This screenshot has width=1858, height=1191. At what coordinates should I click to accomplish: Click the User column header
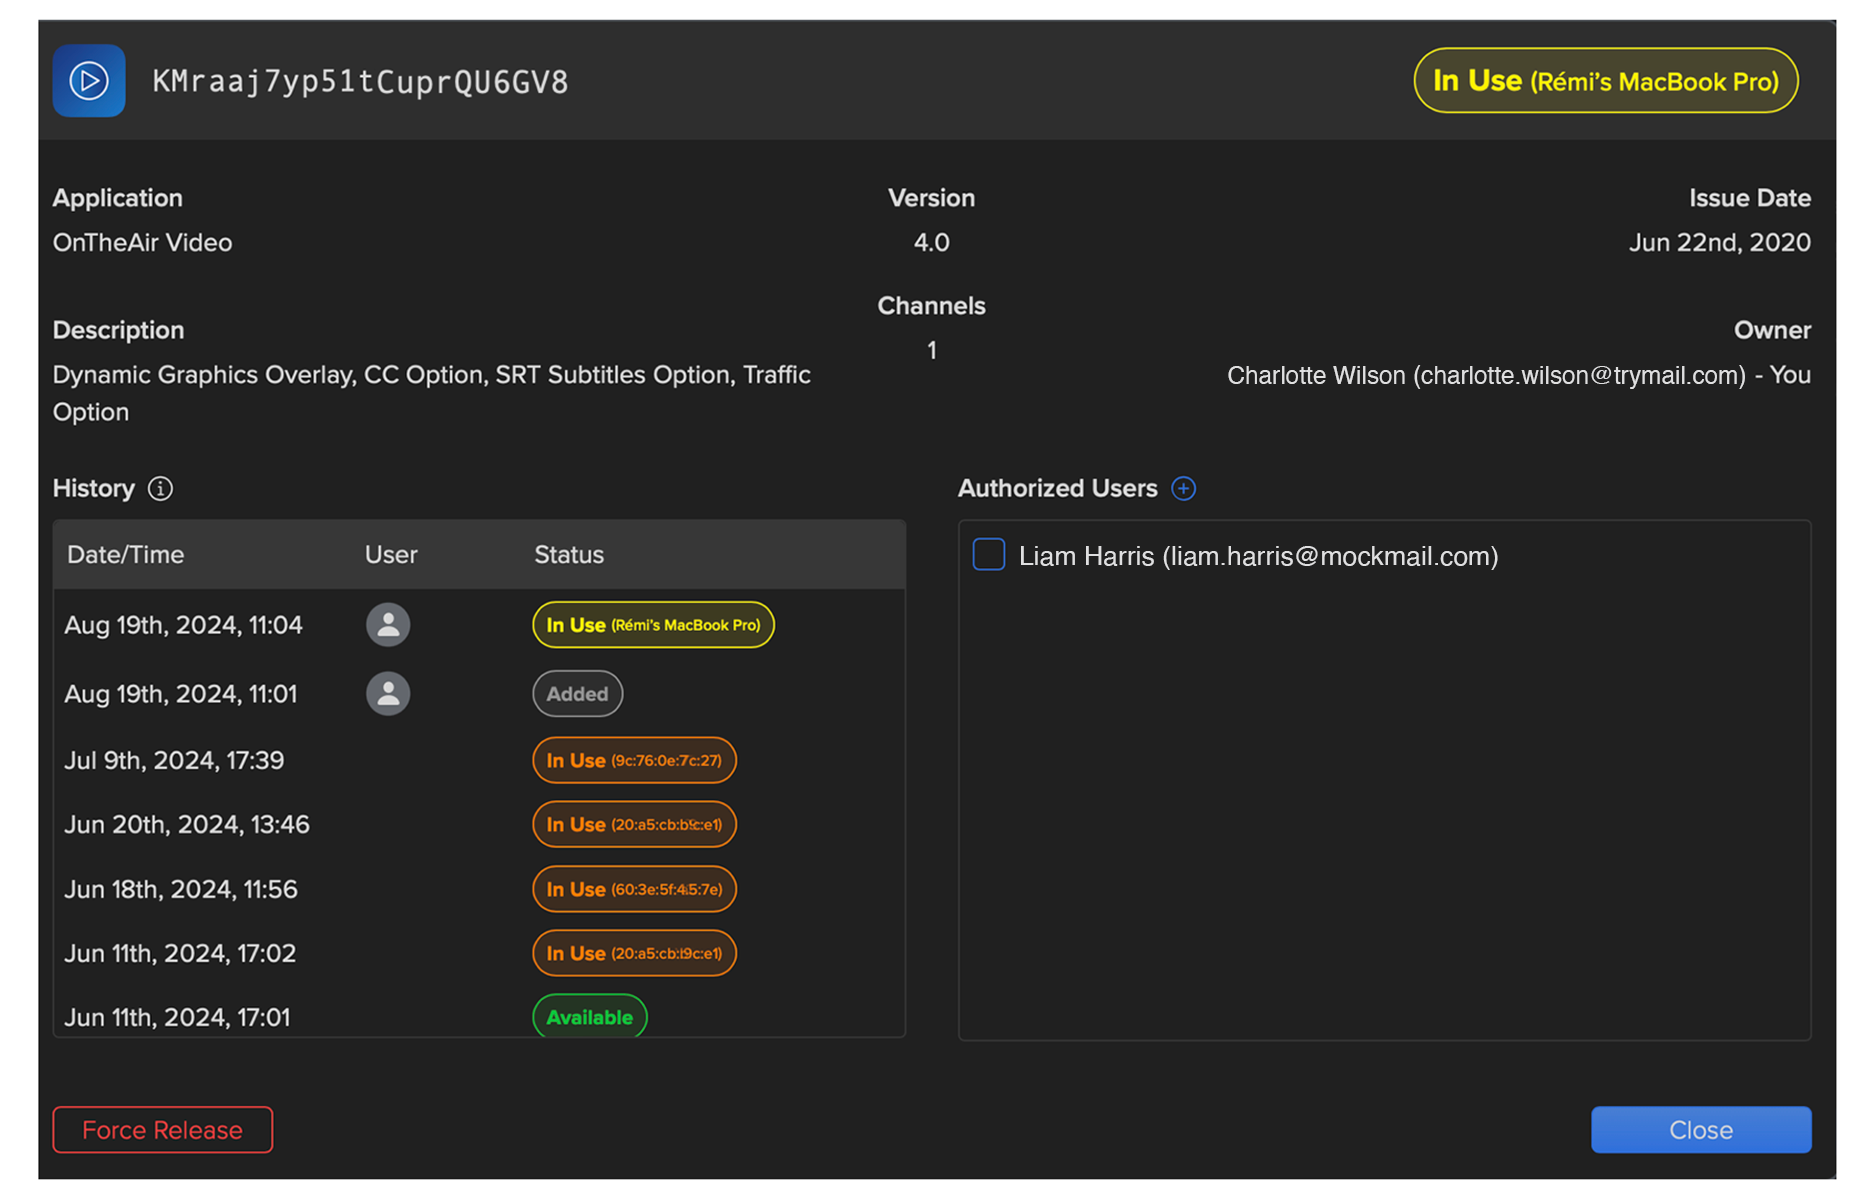(391, 555)
